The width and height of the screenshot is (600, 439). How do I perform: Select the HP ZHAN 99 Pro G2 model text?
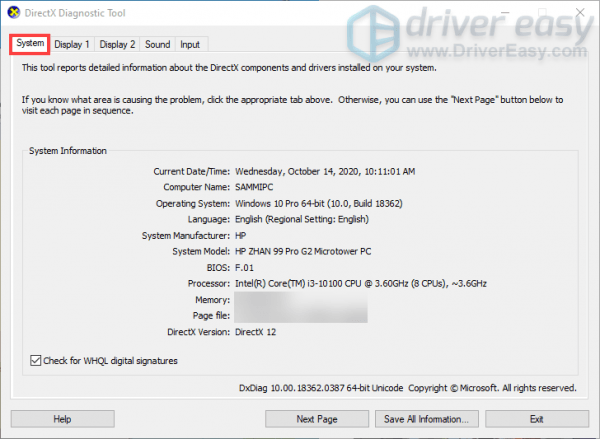tap(303, 251)
